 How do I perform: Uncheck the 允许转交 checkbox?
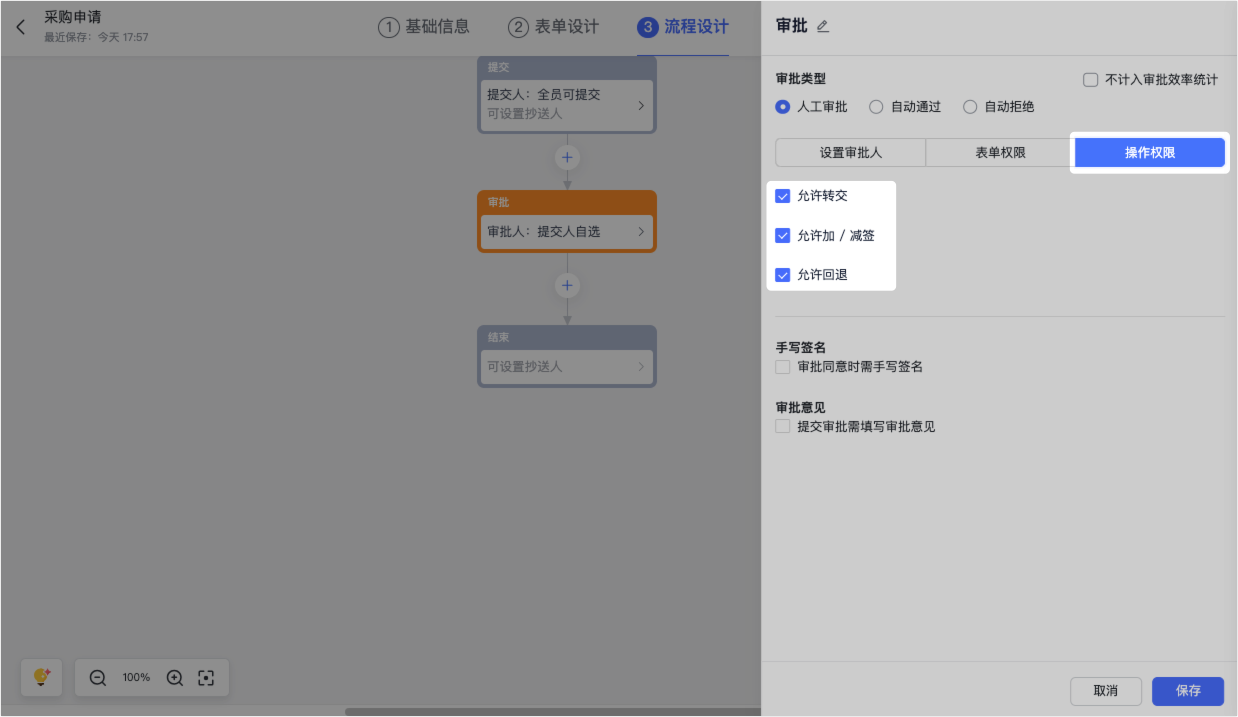[783, 196]
